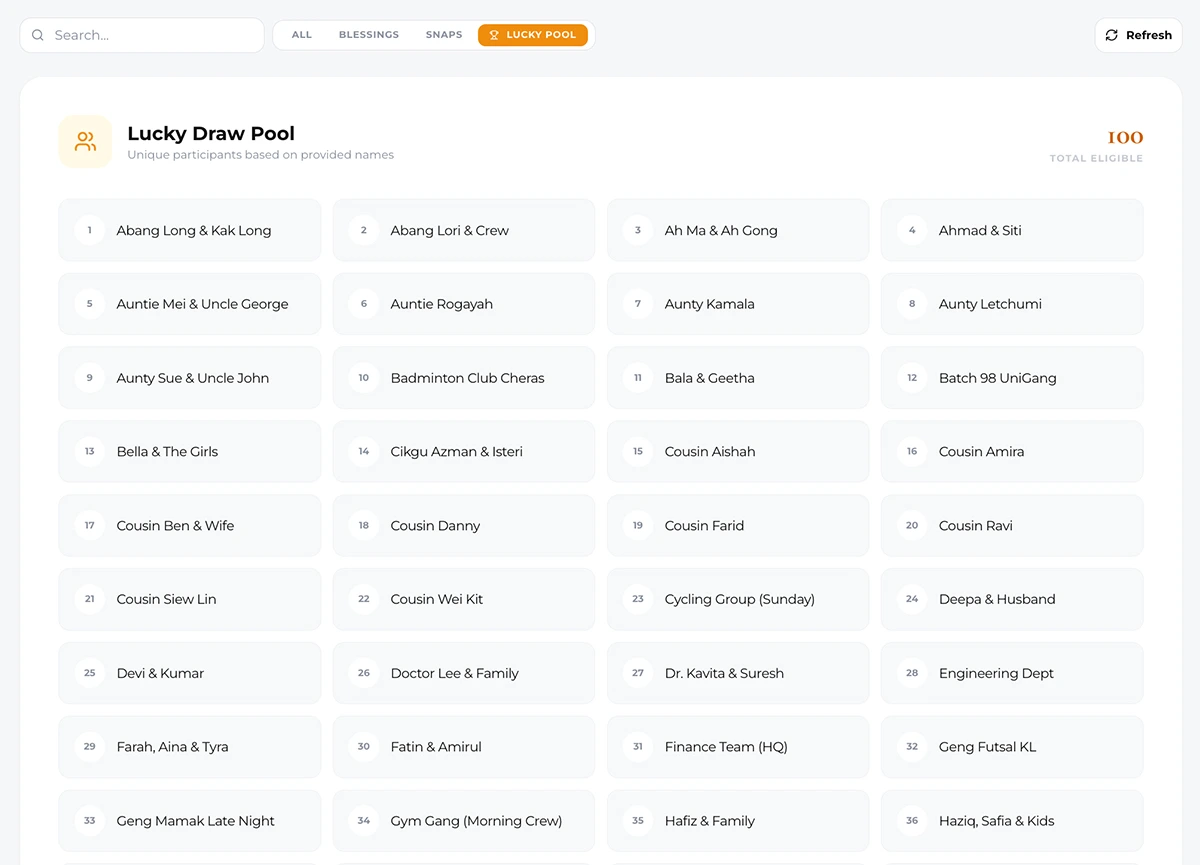1200x865 pixels.
Task: Click the Lucky Draw Pool people icon
Action: click(85, 142)
